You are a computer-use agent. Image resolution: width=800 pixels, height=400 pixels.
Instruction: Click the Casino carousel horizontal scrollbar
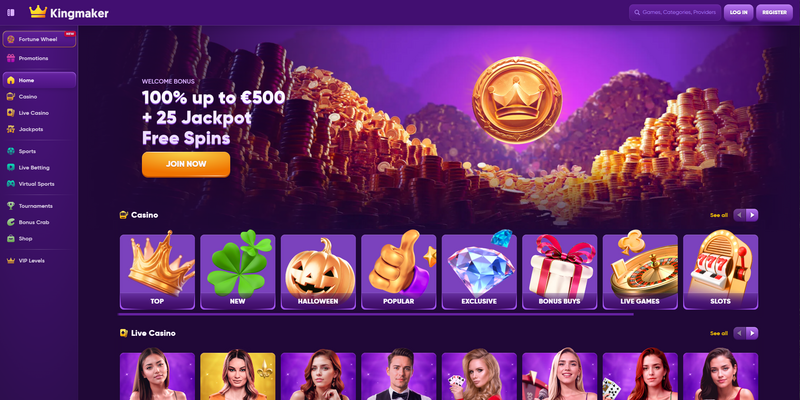pos(376,315)
